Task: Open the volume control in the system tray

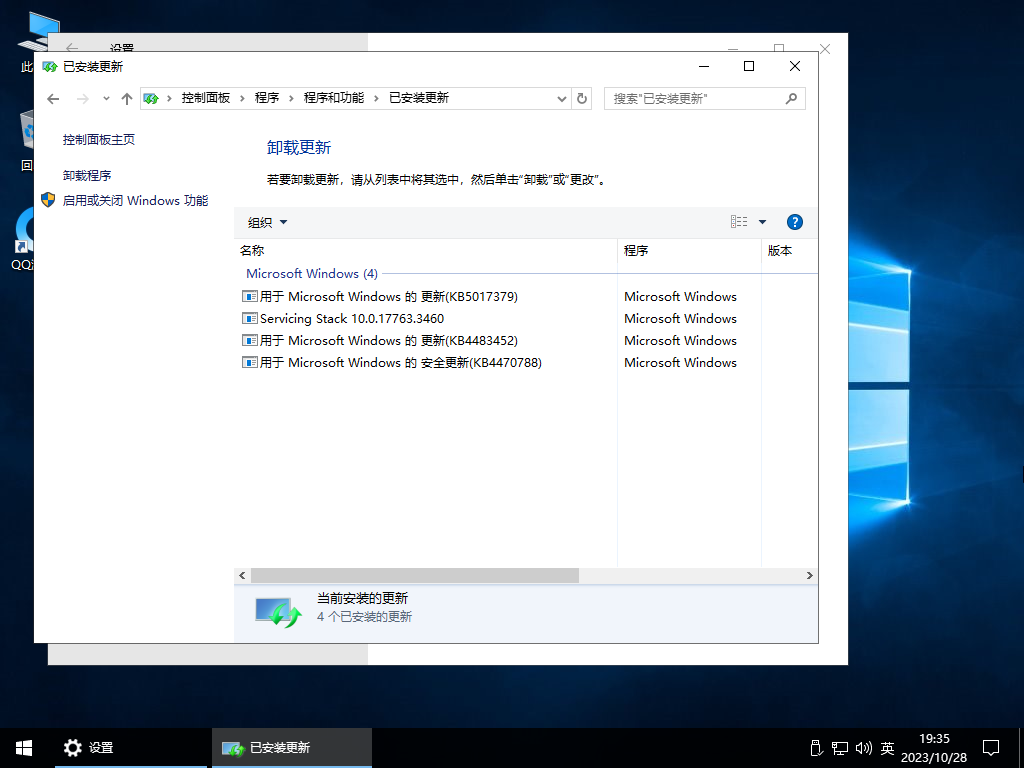Action: coord(863,747)
